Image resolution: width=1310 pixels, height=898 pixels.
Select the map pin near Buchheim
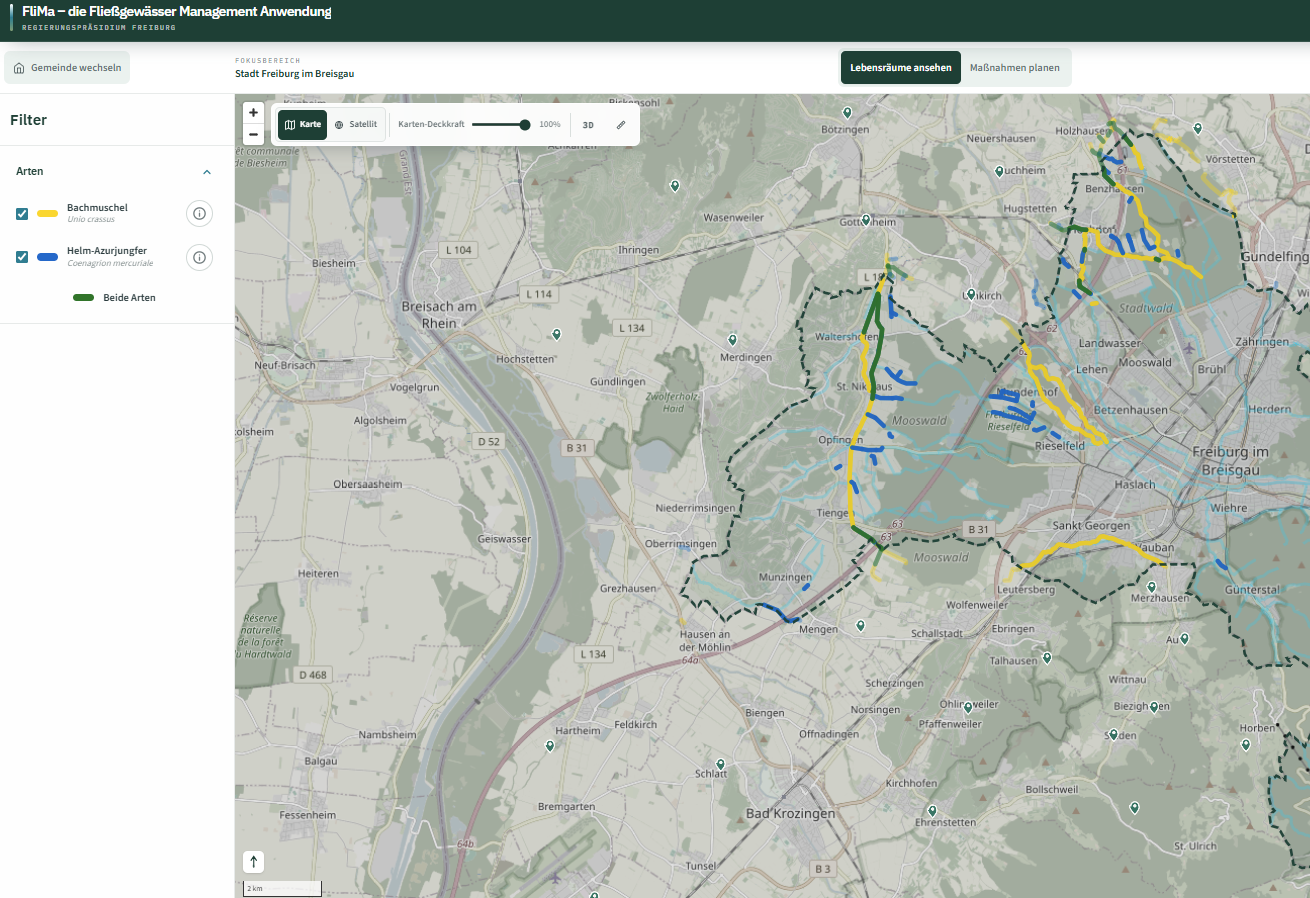tap(999, 171)
